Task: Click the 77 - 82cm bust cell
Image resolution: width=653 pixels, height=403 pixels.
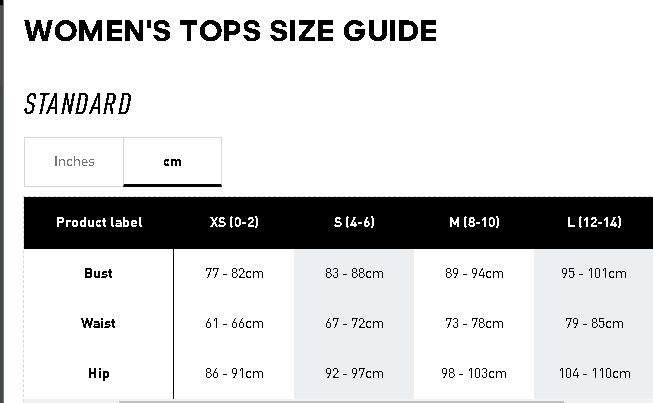Action: point(234,274)
